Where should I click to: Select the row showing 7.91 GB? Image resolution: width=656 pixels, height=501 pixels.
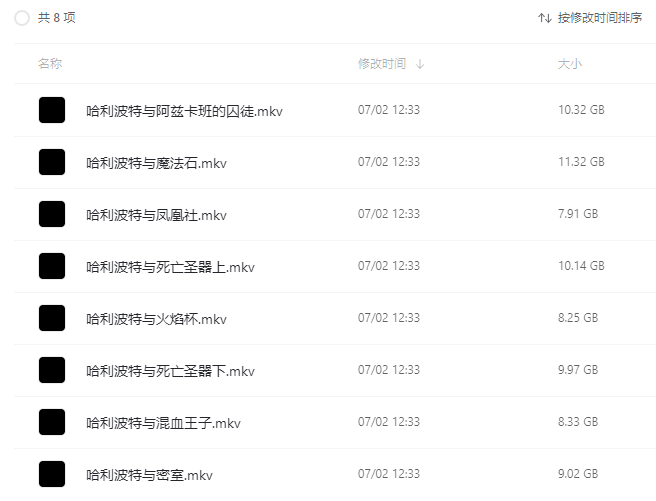tap(335, 214)
